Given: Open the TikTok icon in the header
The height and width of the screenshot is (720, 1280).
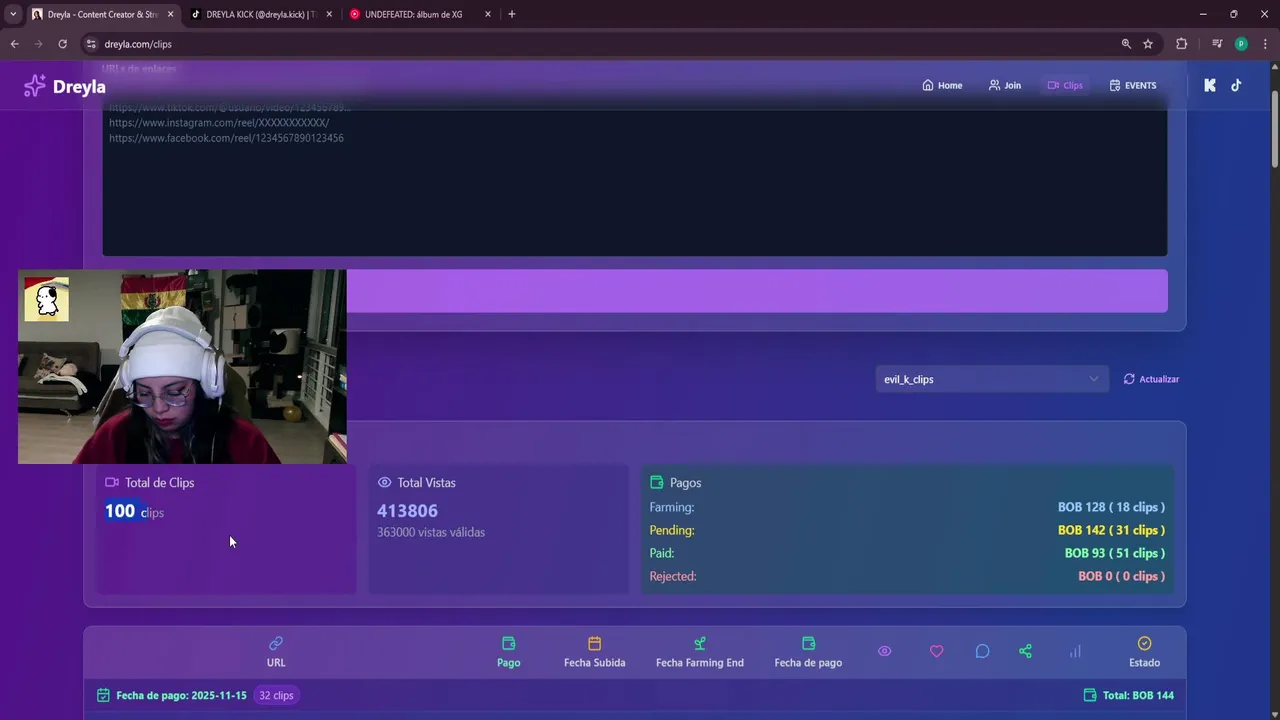Looking at the screenshot, I should pyautogui.click(x=1236, y=85).
